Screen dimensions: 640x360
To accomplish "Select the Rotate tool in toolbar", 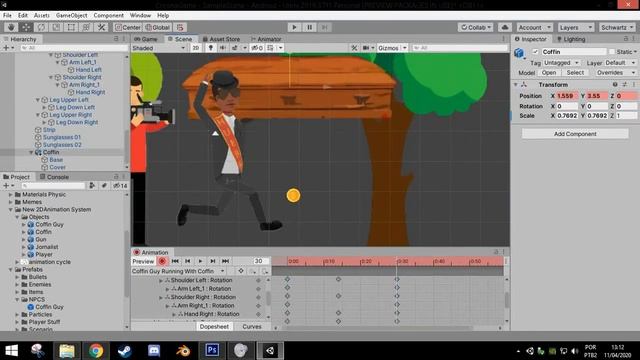I will 41,27.
